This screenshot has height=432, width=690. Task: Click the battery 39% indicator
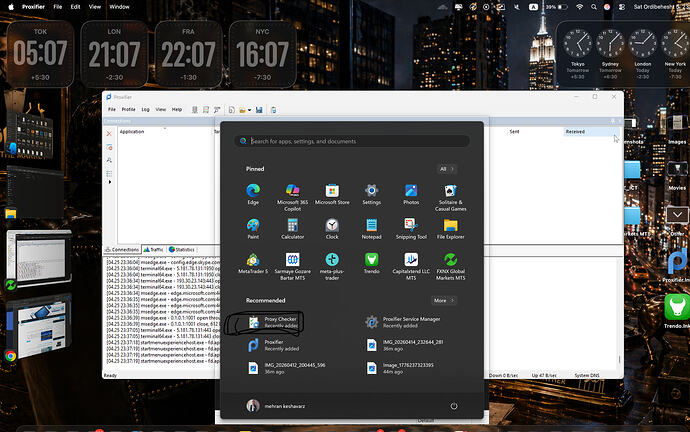pos(556,7)
